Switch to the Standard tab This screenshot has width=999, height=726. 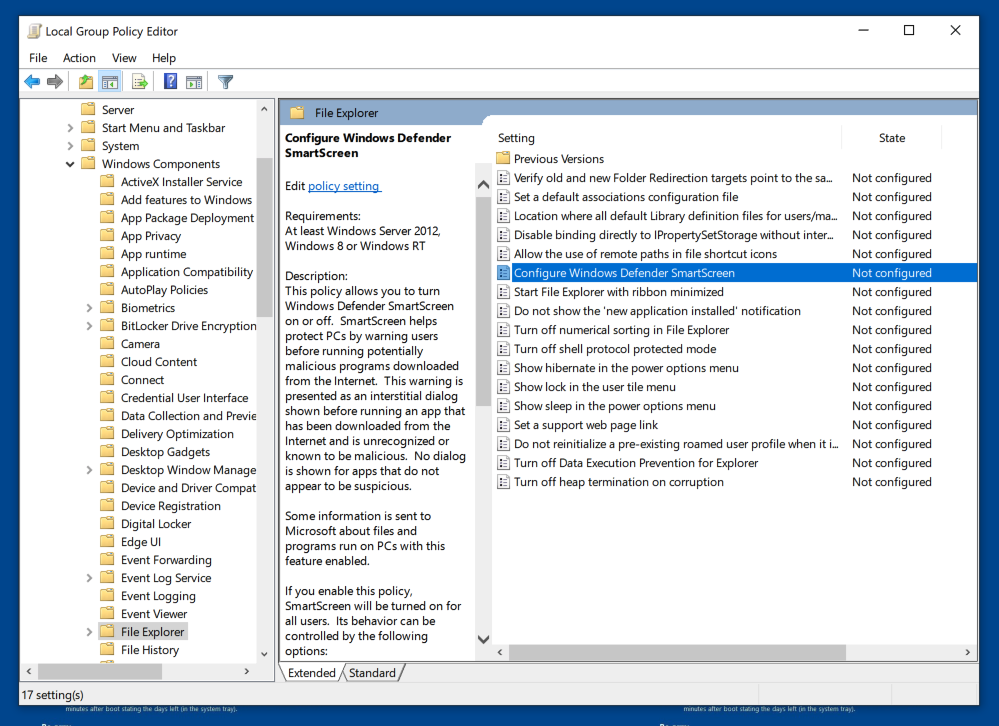[372, 673]
